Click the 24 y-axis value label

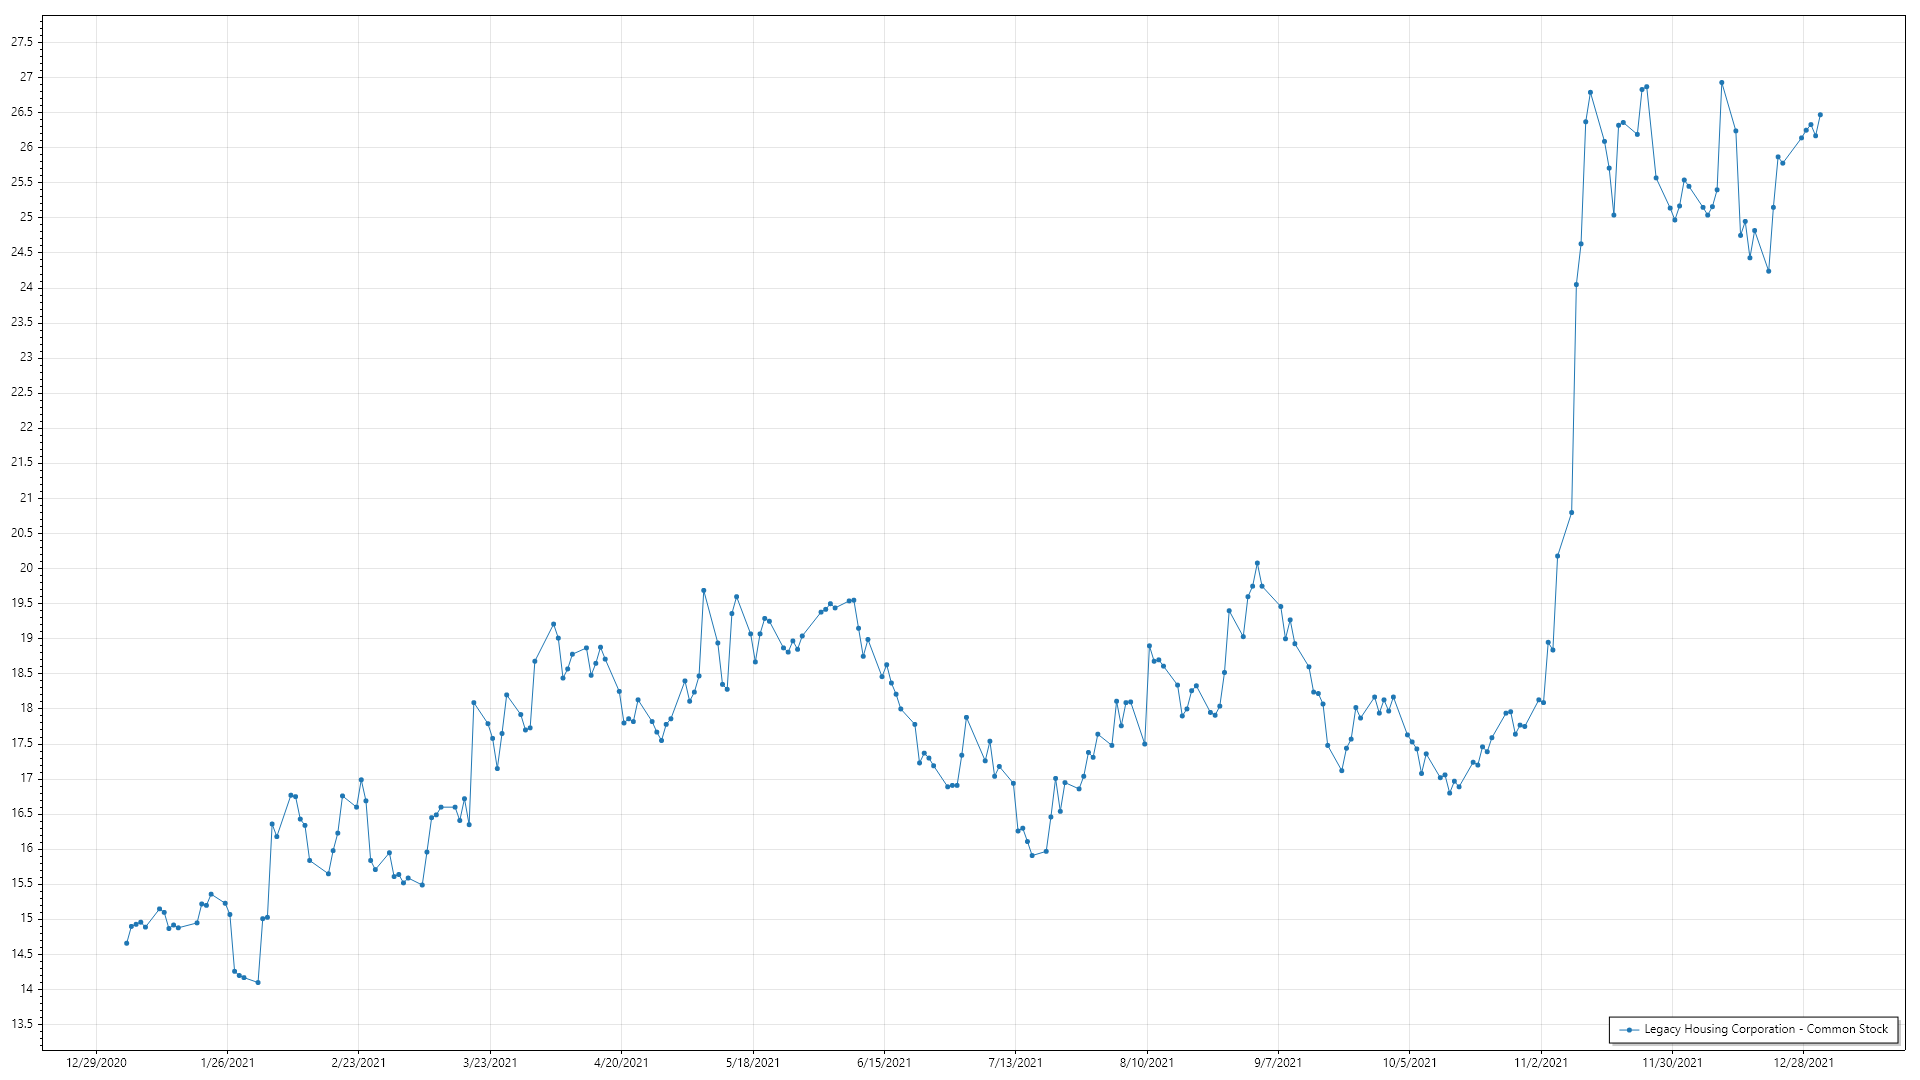point(26,287)
